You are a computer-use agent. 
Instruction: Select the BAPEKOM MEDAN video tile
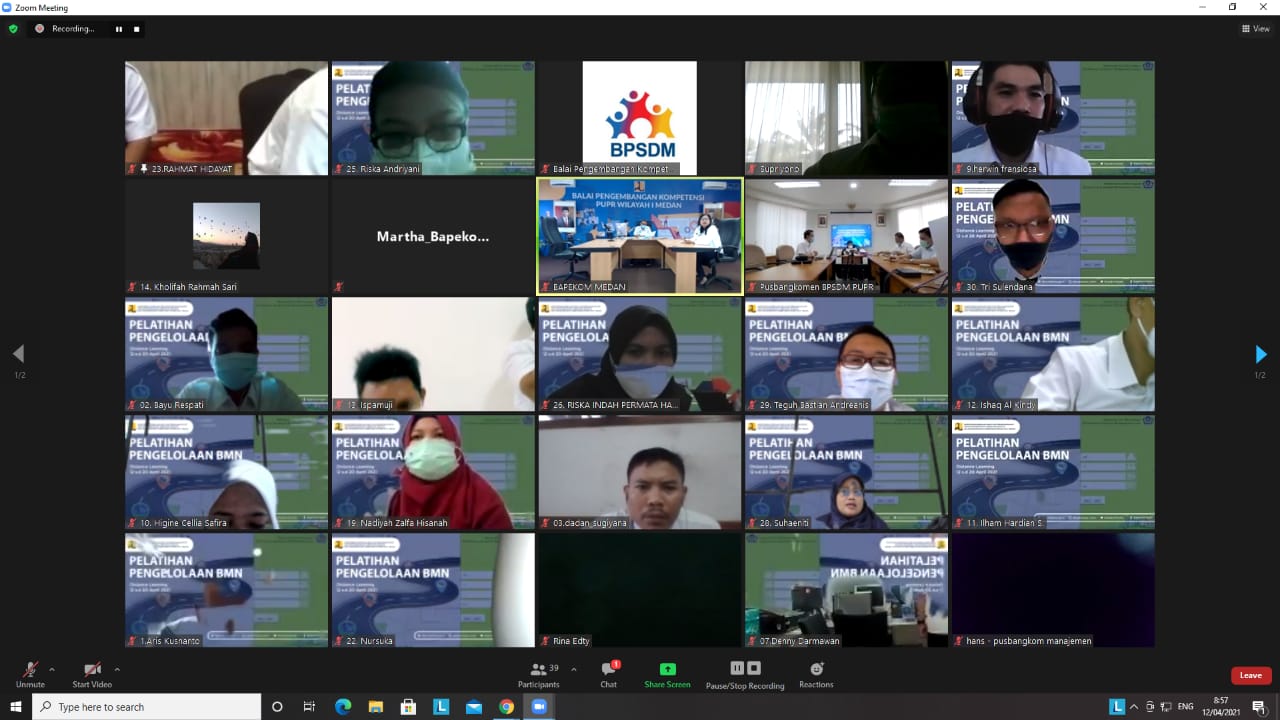point(640,236)
